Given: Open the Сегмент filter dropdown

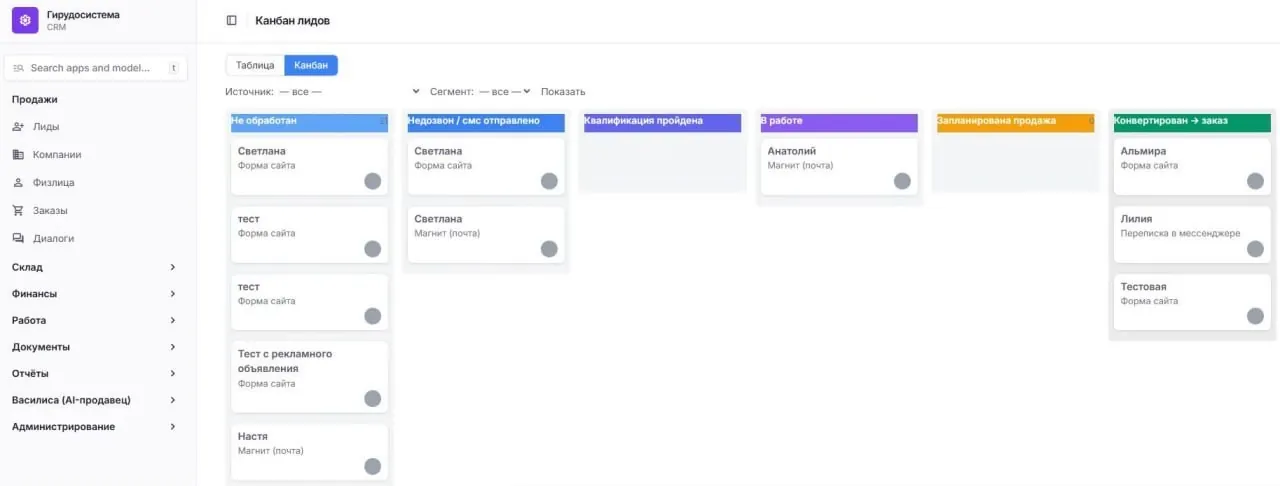Looking at the screenshot, I should [505, 91].
